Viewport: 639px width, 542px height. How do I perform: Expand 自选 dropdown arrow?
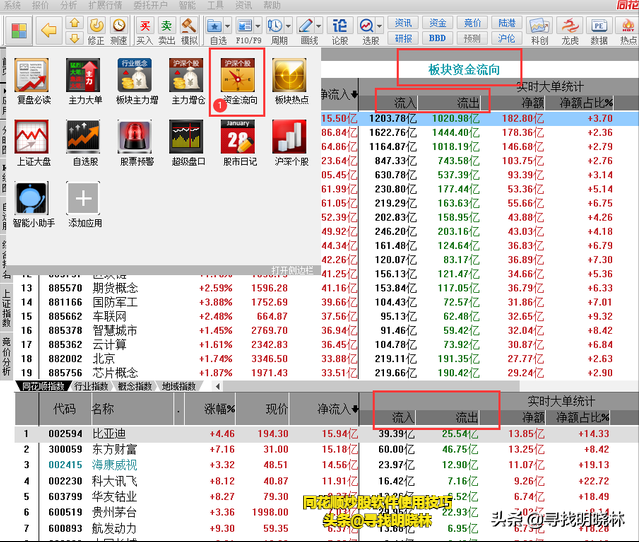pos(227,26)
